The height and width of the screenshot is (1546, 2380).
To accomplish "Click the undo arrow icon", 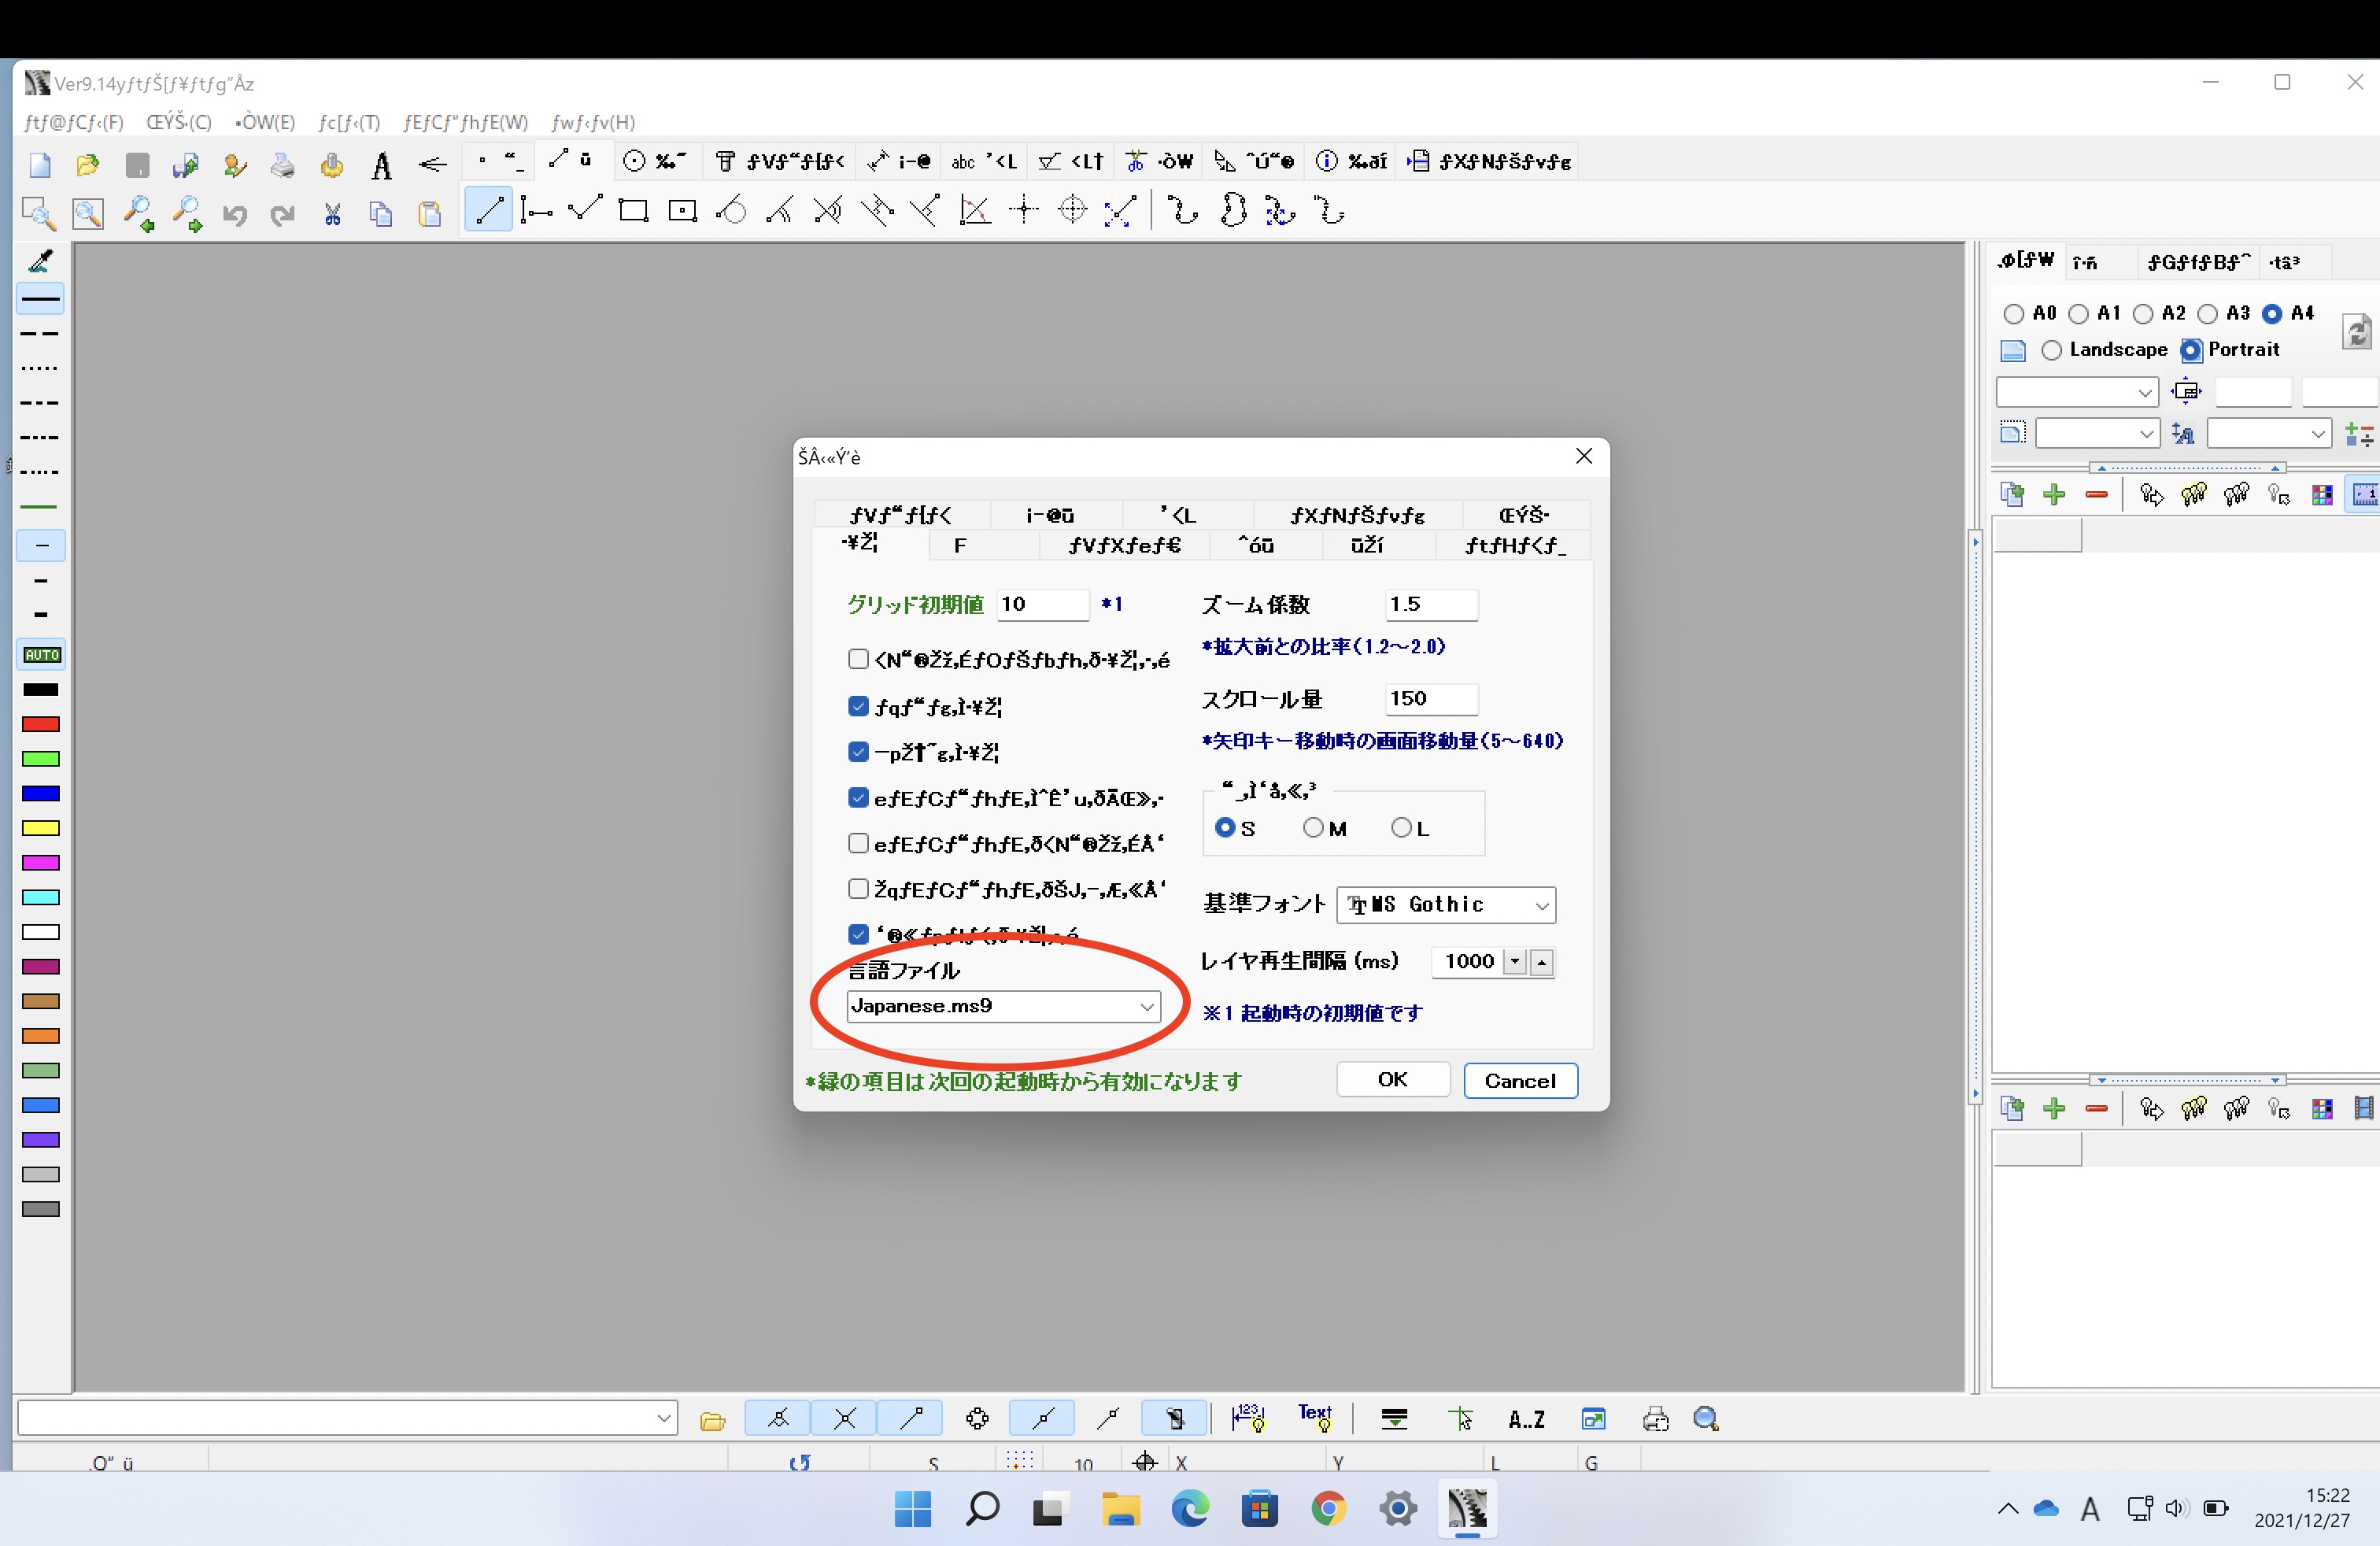I will click(235, 213).
